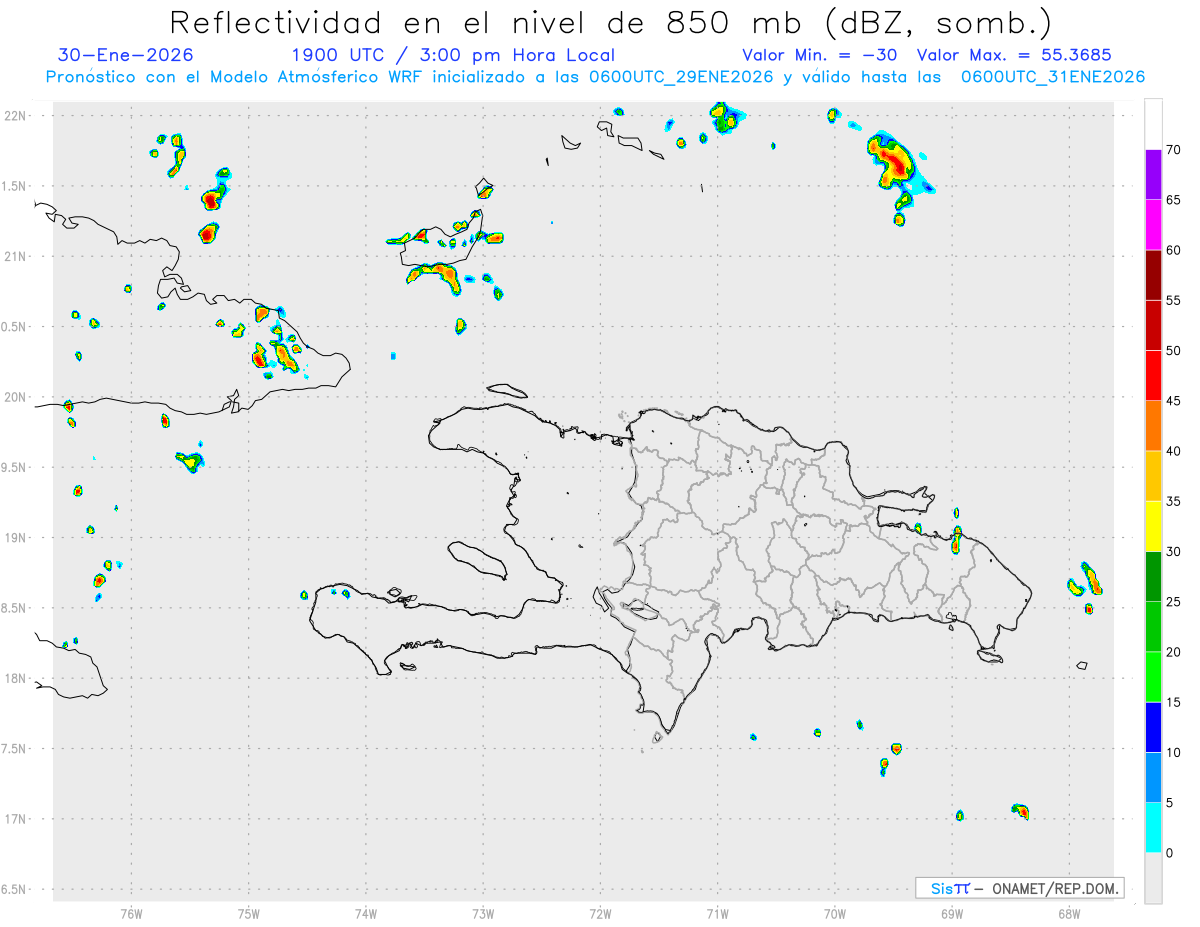
Task: Pick the orange 40–45 dBZ legend swatch
Action: (x=1153, y=425)
